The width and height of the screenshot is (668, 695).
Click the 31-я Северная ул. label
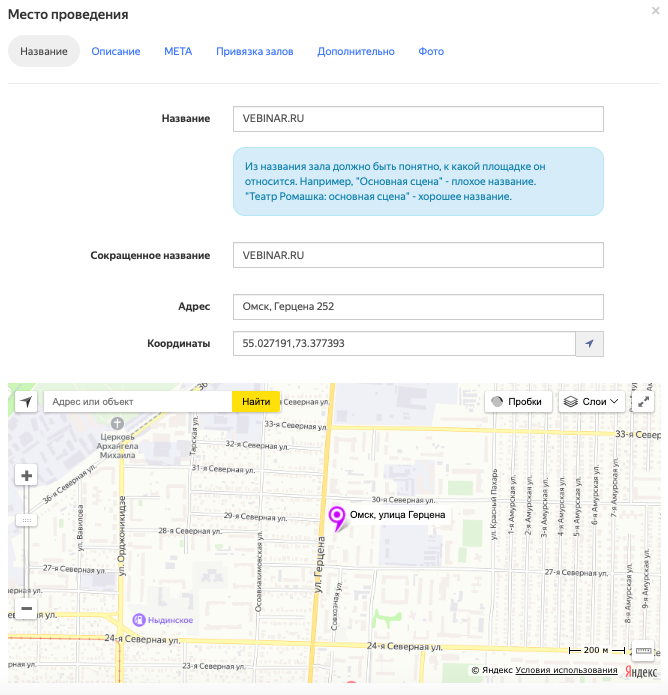(223, 469)
